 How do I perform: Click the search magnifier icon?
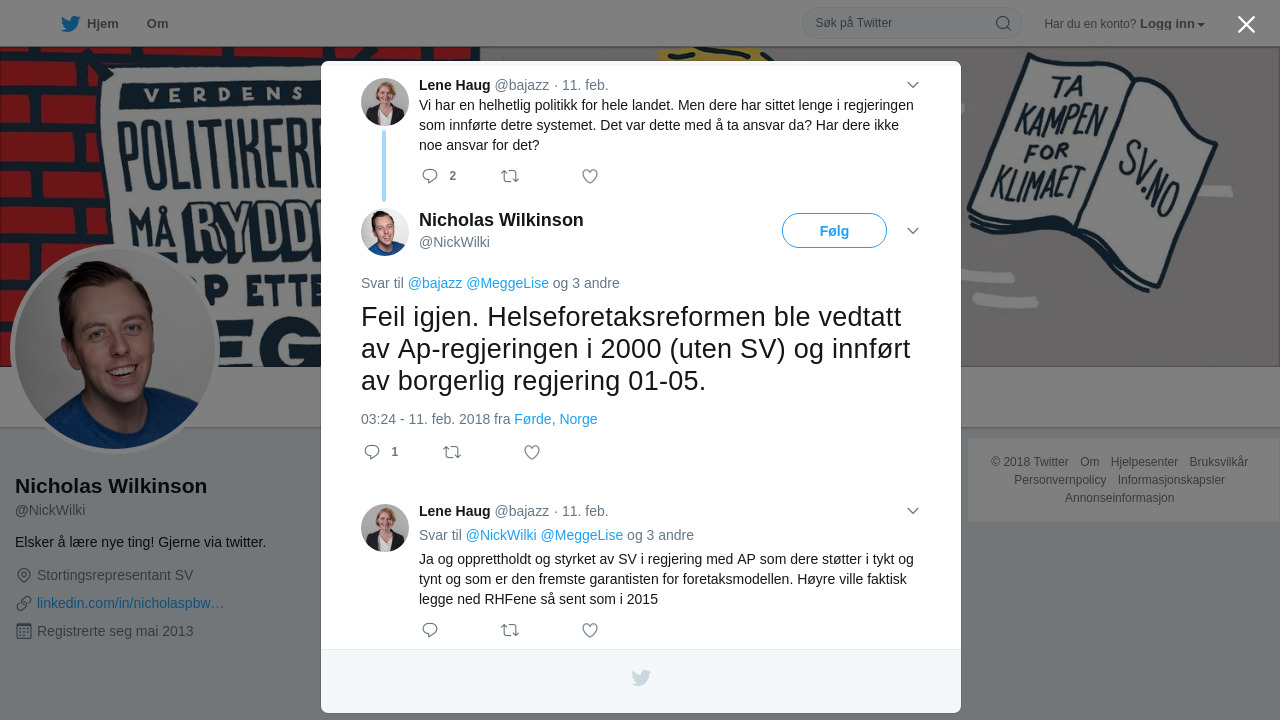coord(1003,23)
